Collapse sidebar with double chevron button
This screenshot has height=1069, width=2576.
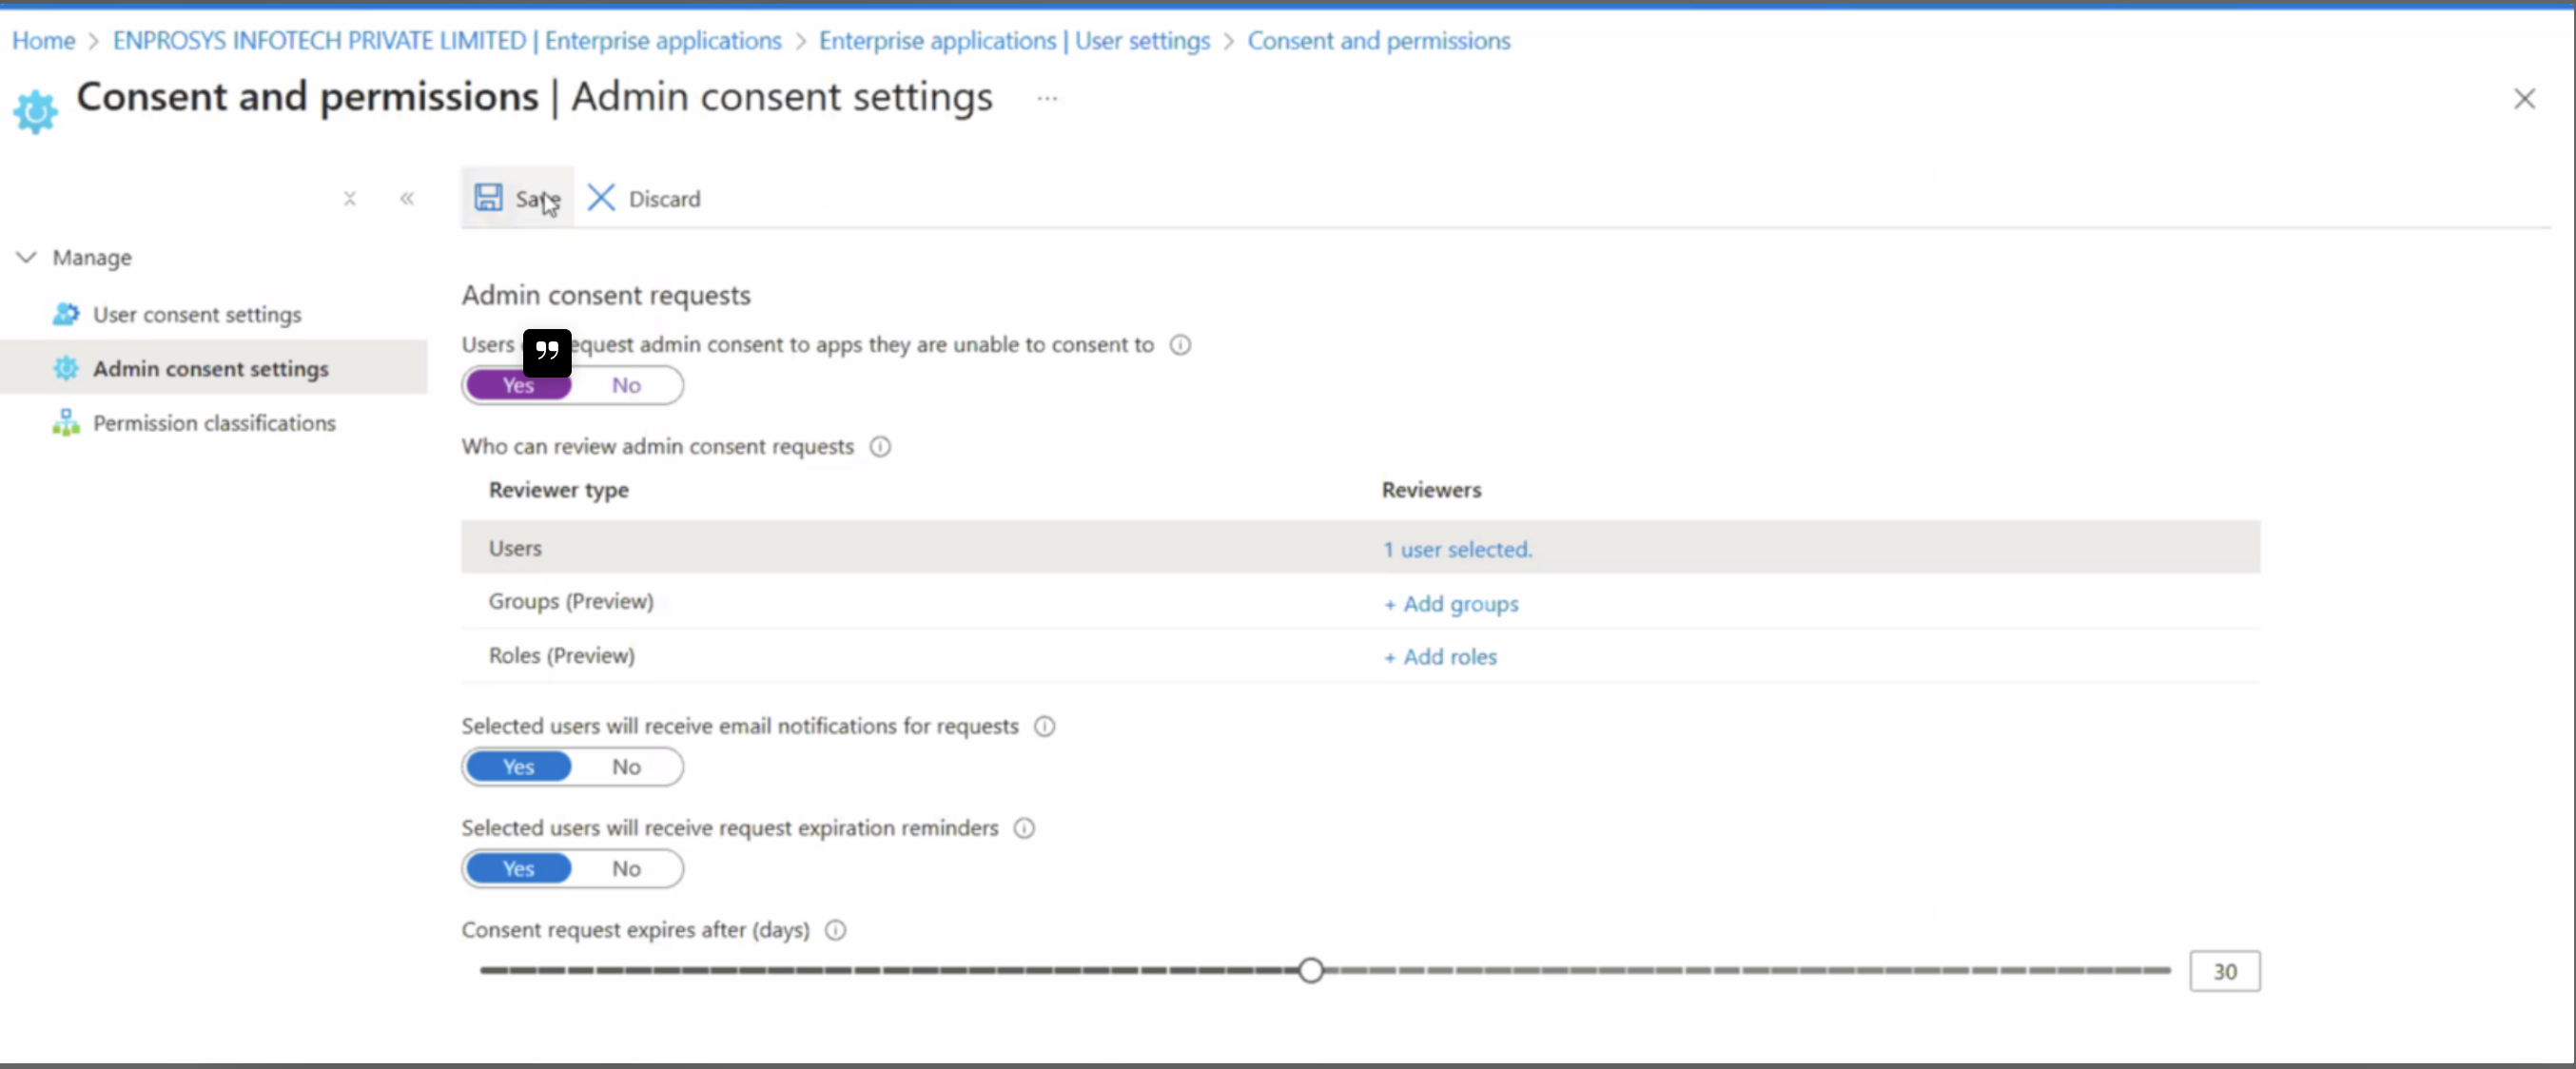pyautogui.click(x=407, y=198)
